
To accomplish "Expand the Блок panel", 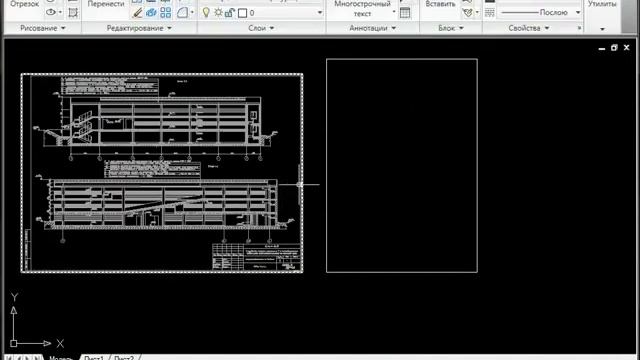I will tap(451, 28).
